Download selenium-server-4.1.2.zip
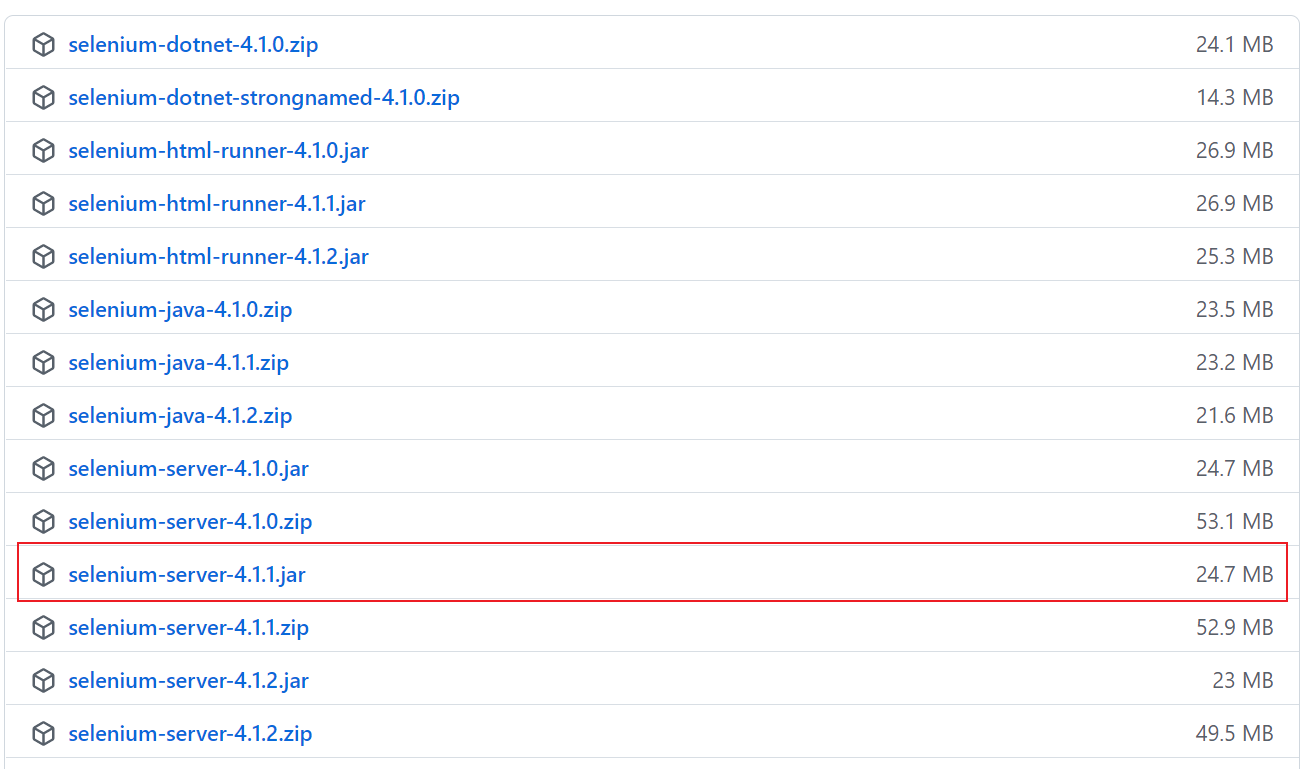1308x769 pixels. click(x=190, y=734)
